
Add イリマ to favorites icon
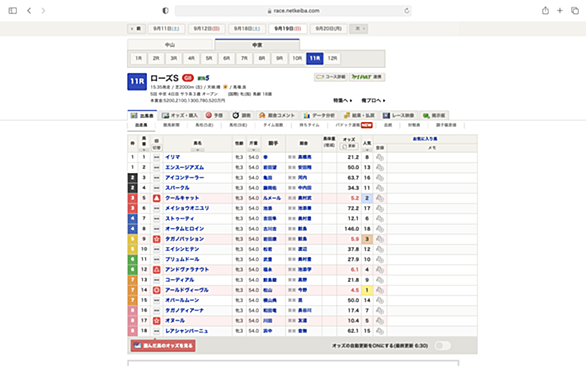[x=380, y=157]
